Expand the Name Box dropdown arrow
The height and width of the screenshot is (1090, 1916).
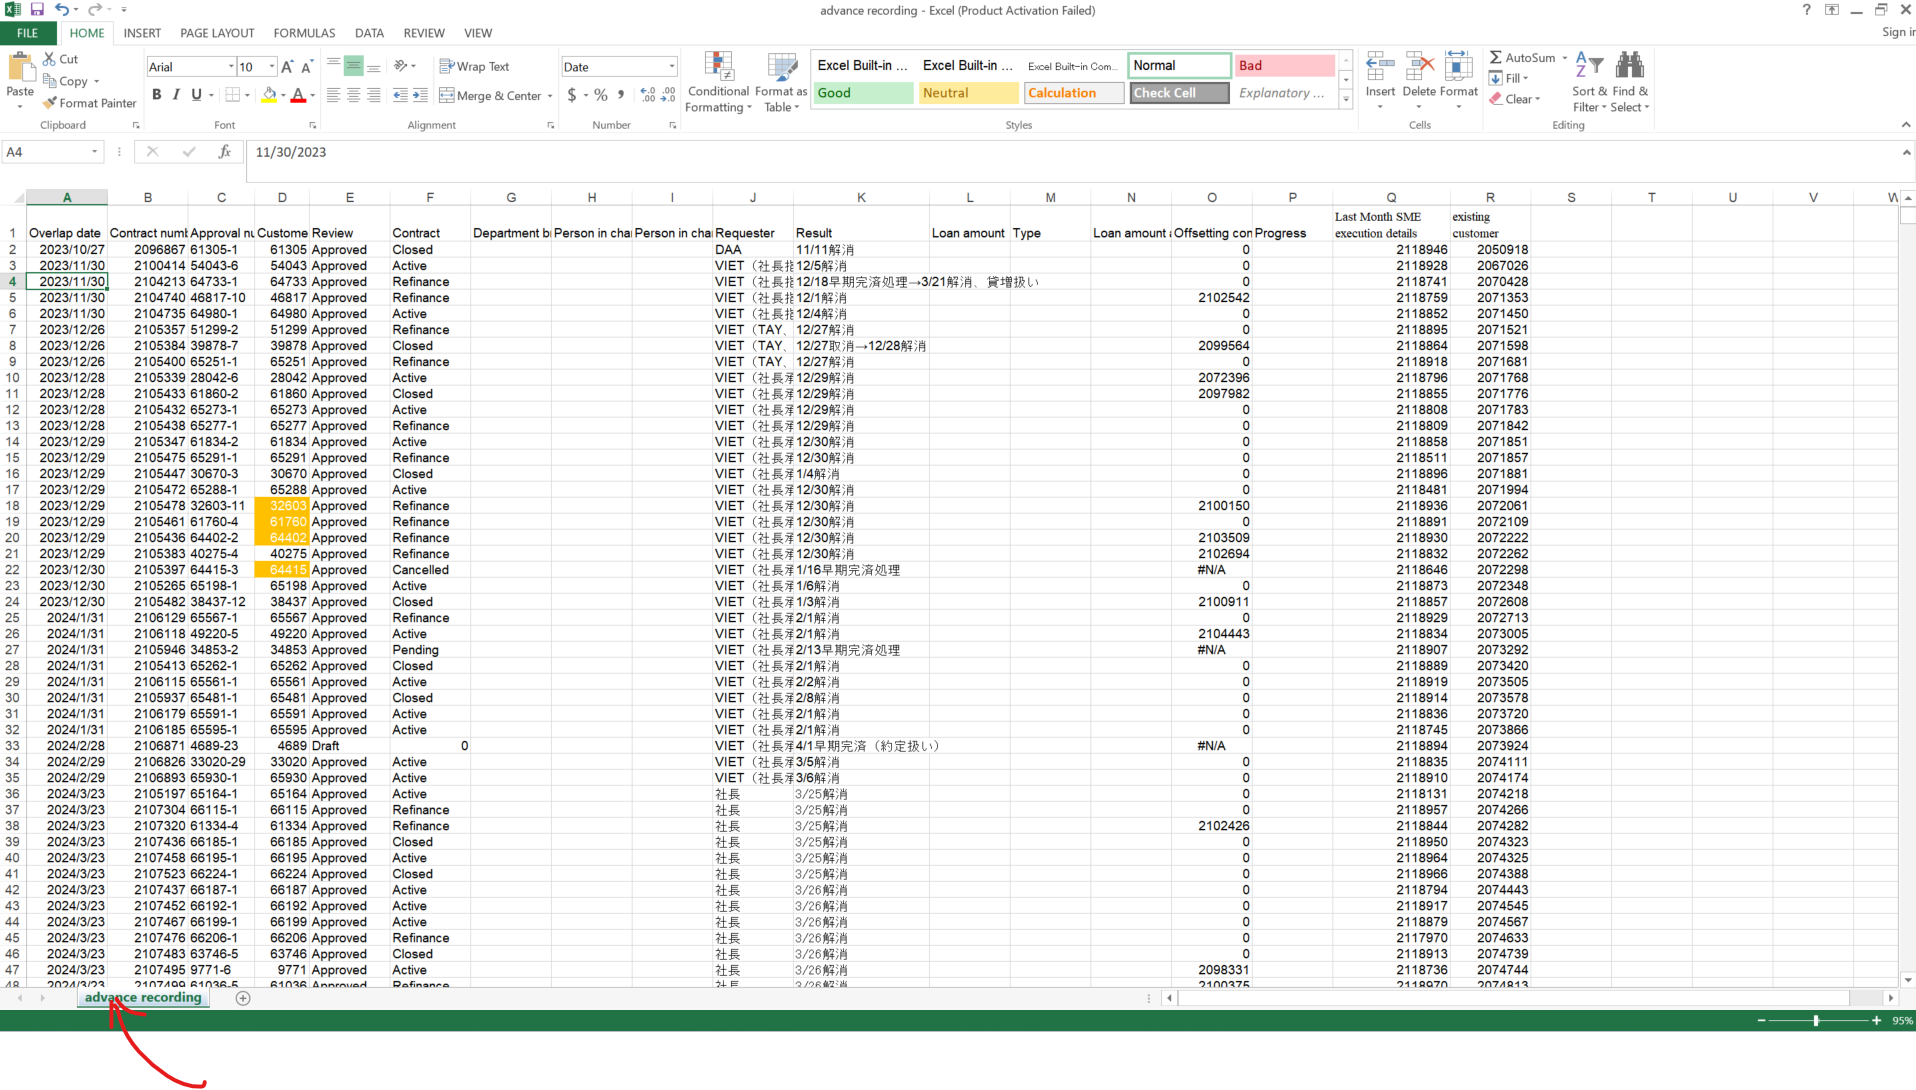(x=95, y=152)
